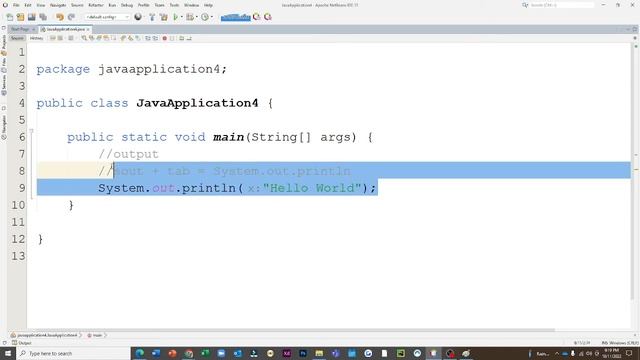Click the Open Project toolbar icon

click(31, 17)
